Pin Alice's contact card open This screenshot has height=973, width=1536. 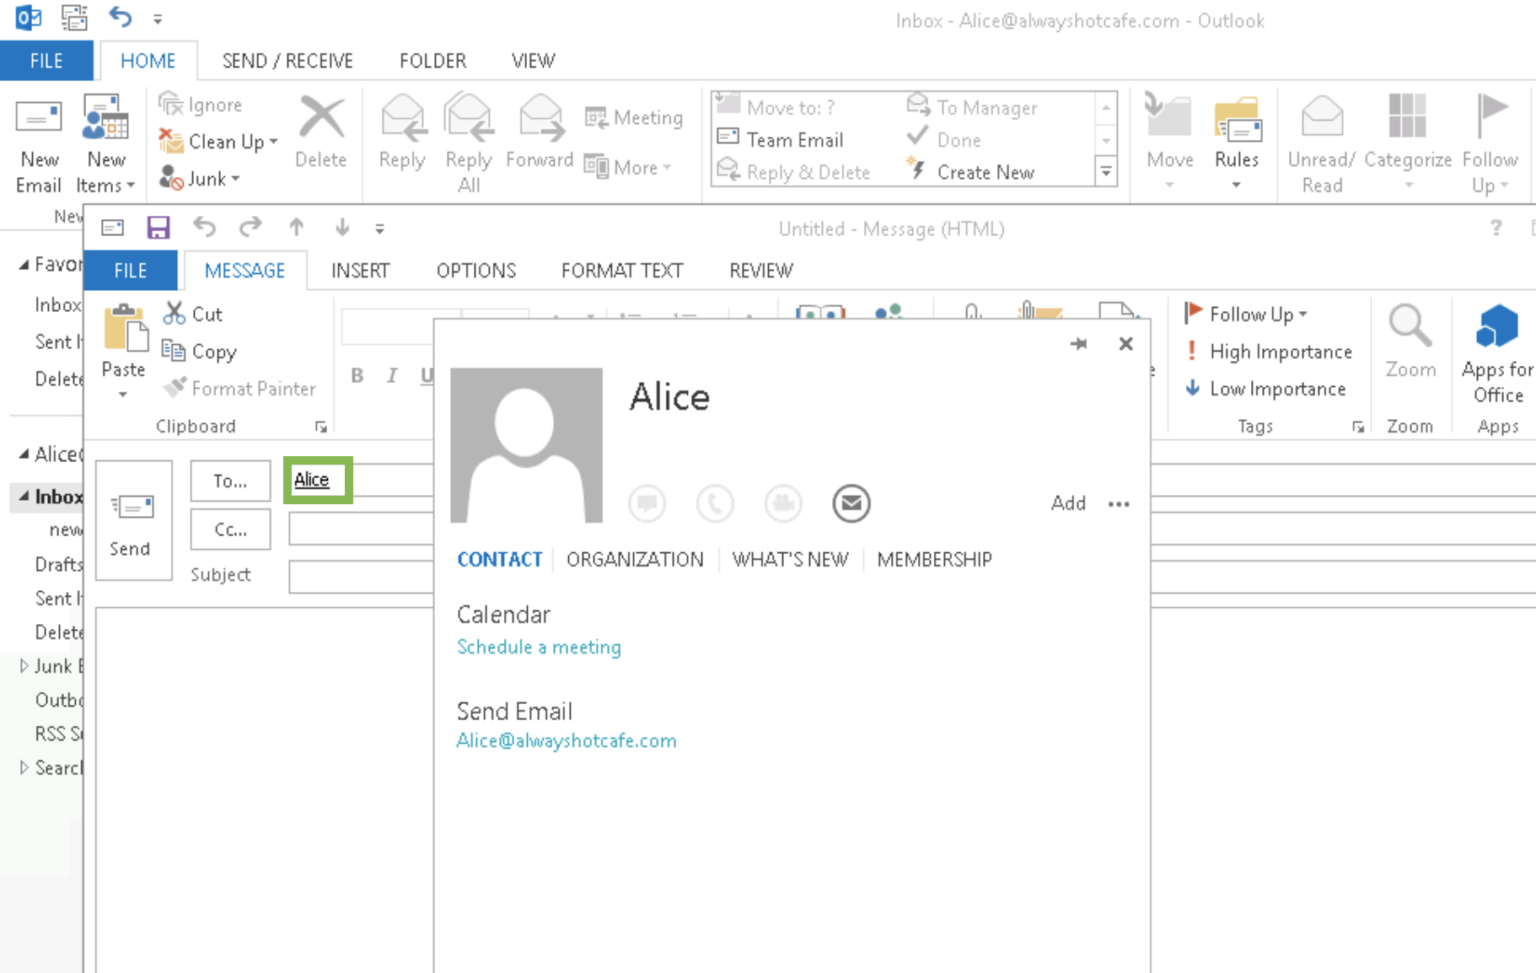(1079, 343)
